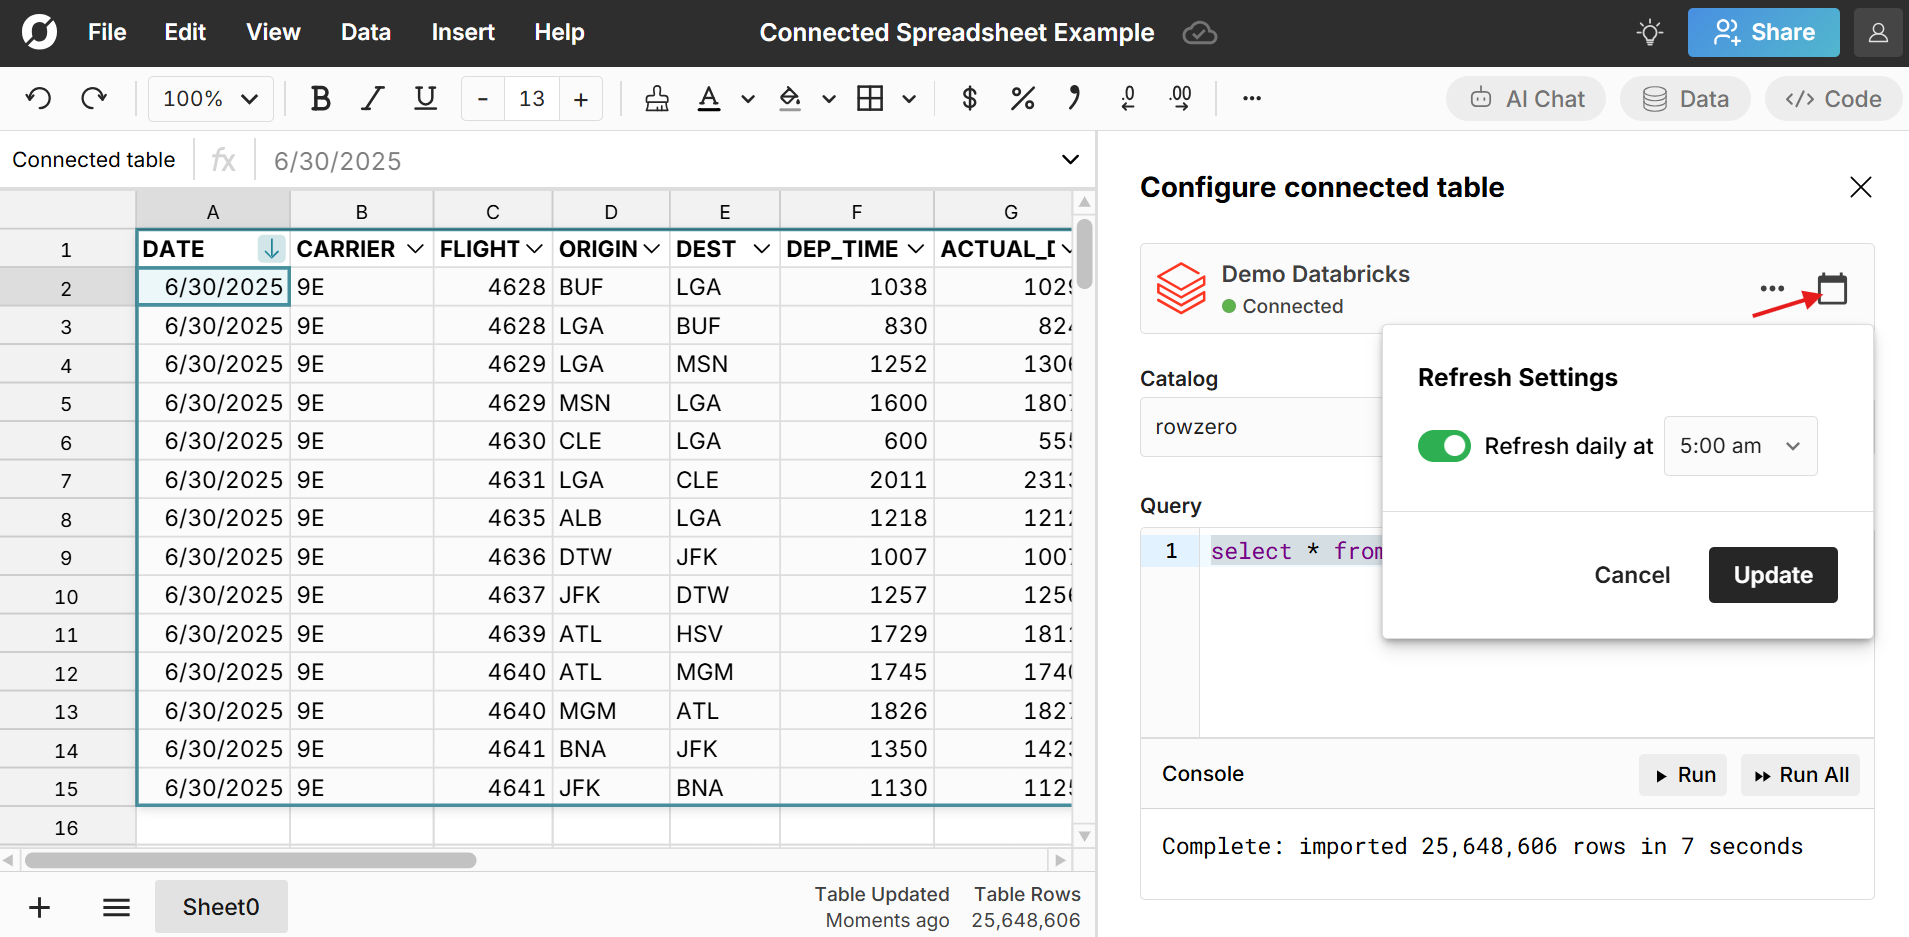Toggle italic formatting

[x=372, y=98]
